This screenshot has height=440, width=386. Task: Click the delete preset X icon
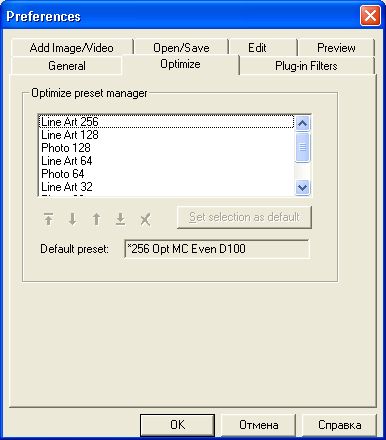(x=145, y=219)
